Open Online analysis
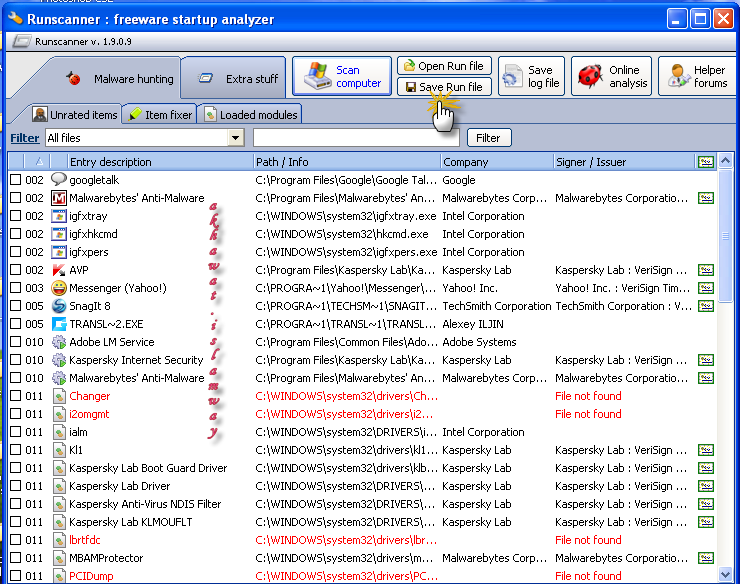The height and width of the screenshot is (584, 740). pos(611,76)
